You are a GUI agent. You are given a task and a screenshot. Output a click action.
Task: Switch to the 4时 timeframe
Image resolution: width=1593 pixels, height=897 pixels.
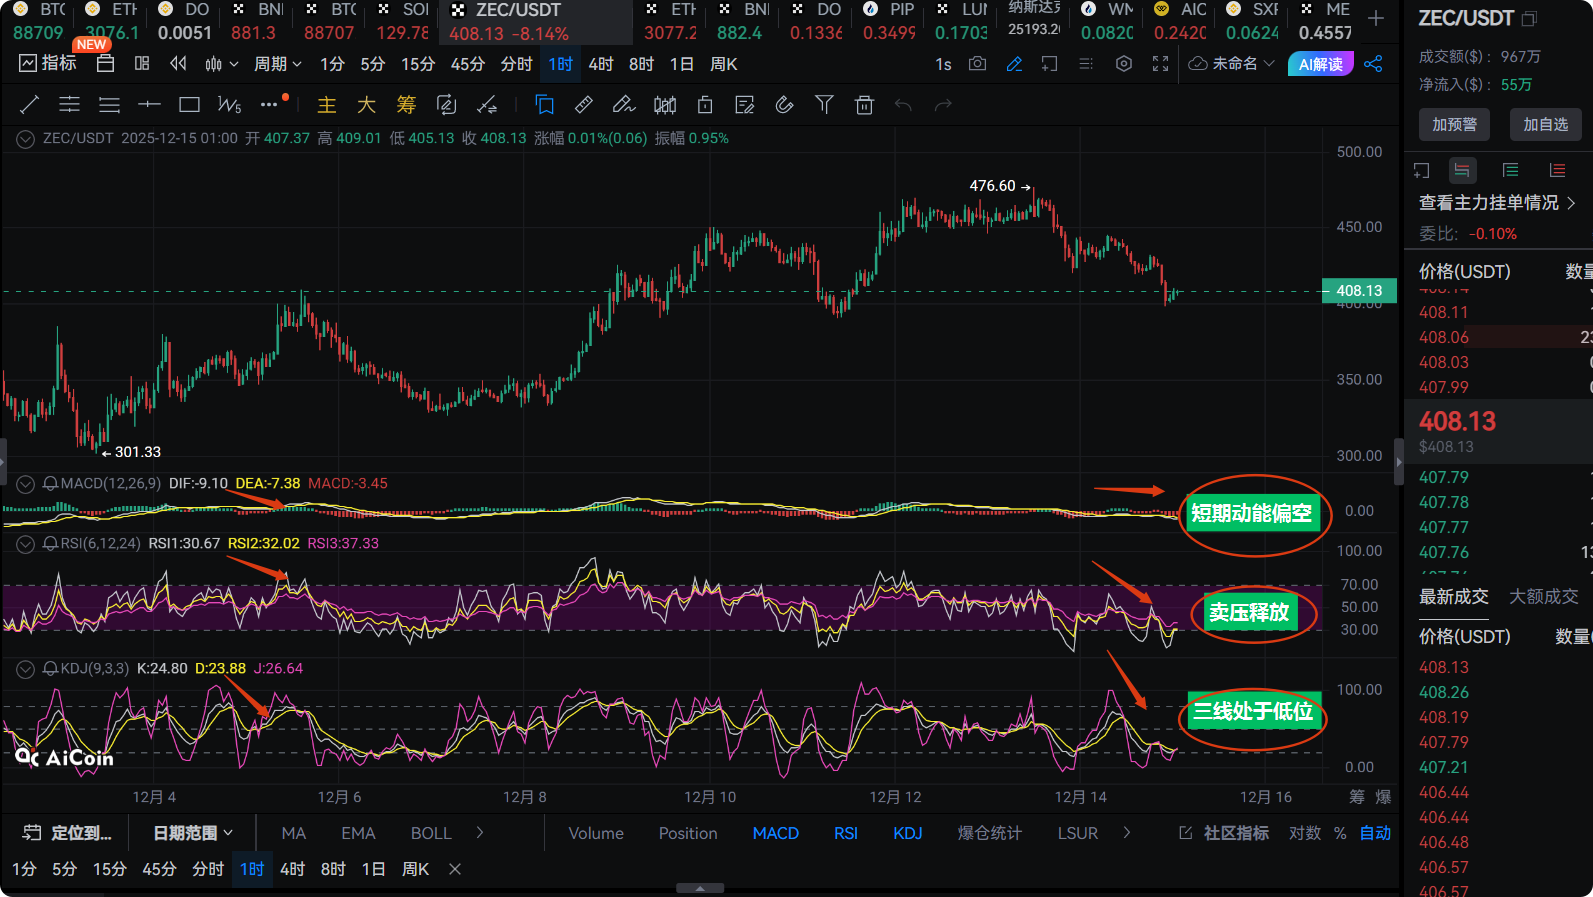pos(601,64)
